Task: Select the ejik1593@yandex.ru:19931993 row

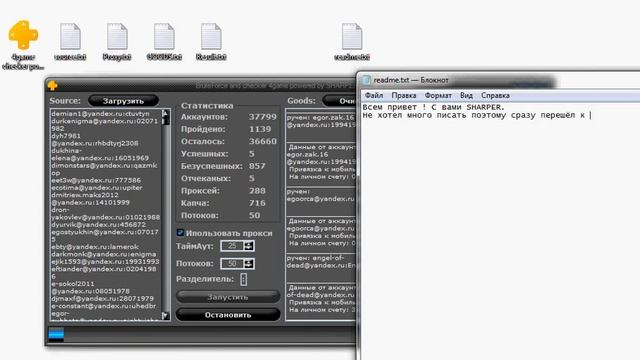Action: point(105,261)
